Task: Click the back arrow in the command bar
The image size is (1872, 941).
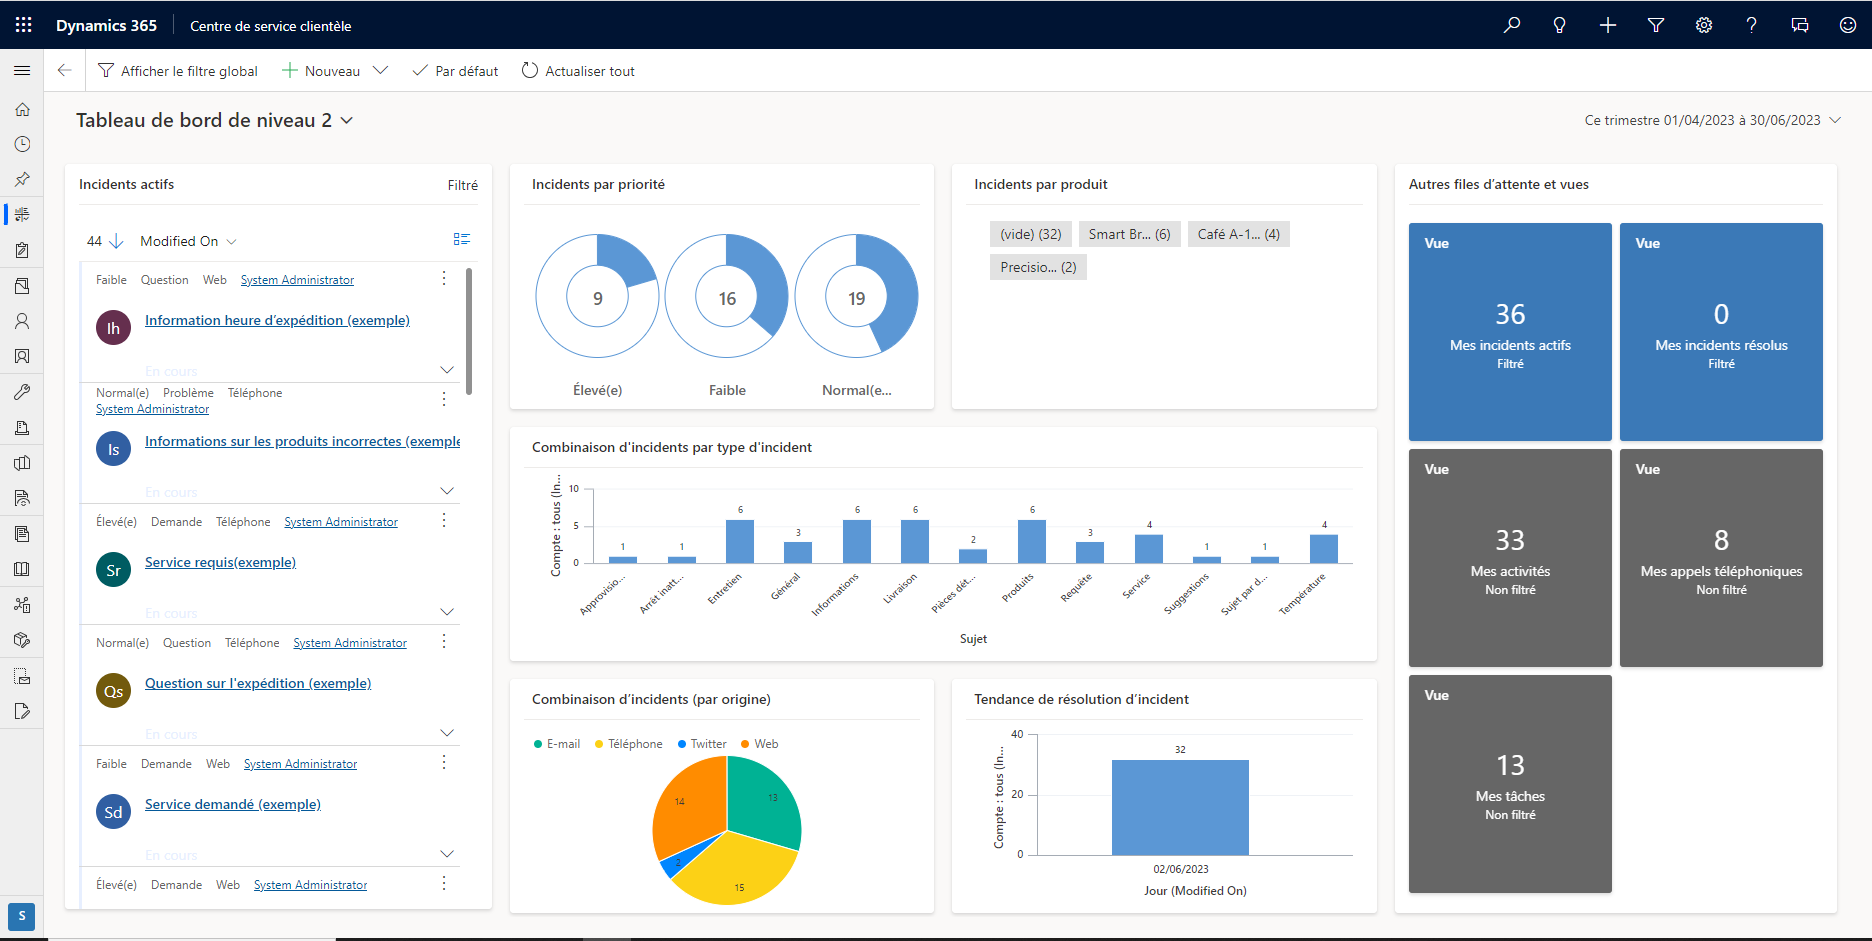Action: pos(65,70)
